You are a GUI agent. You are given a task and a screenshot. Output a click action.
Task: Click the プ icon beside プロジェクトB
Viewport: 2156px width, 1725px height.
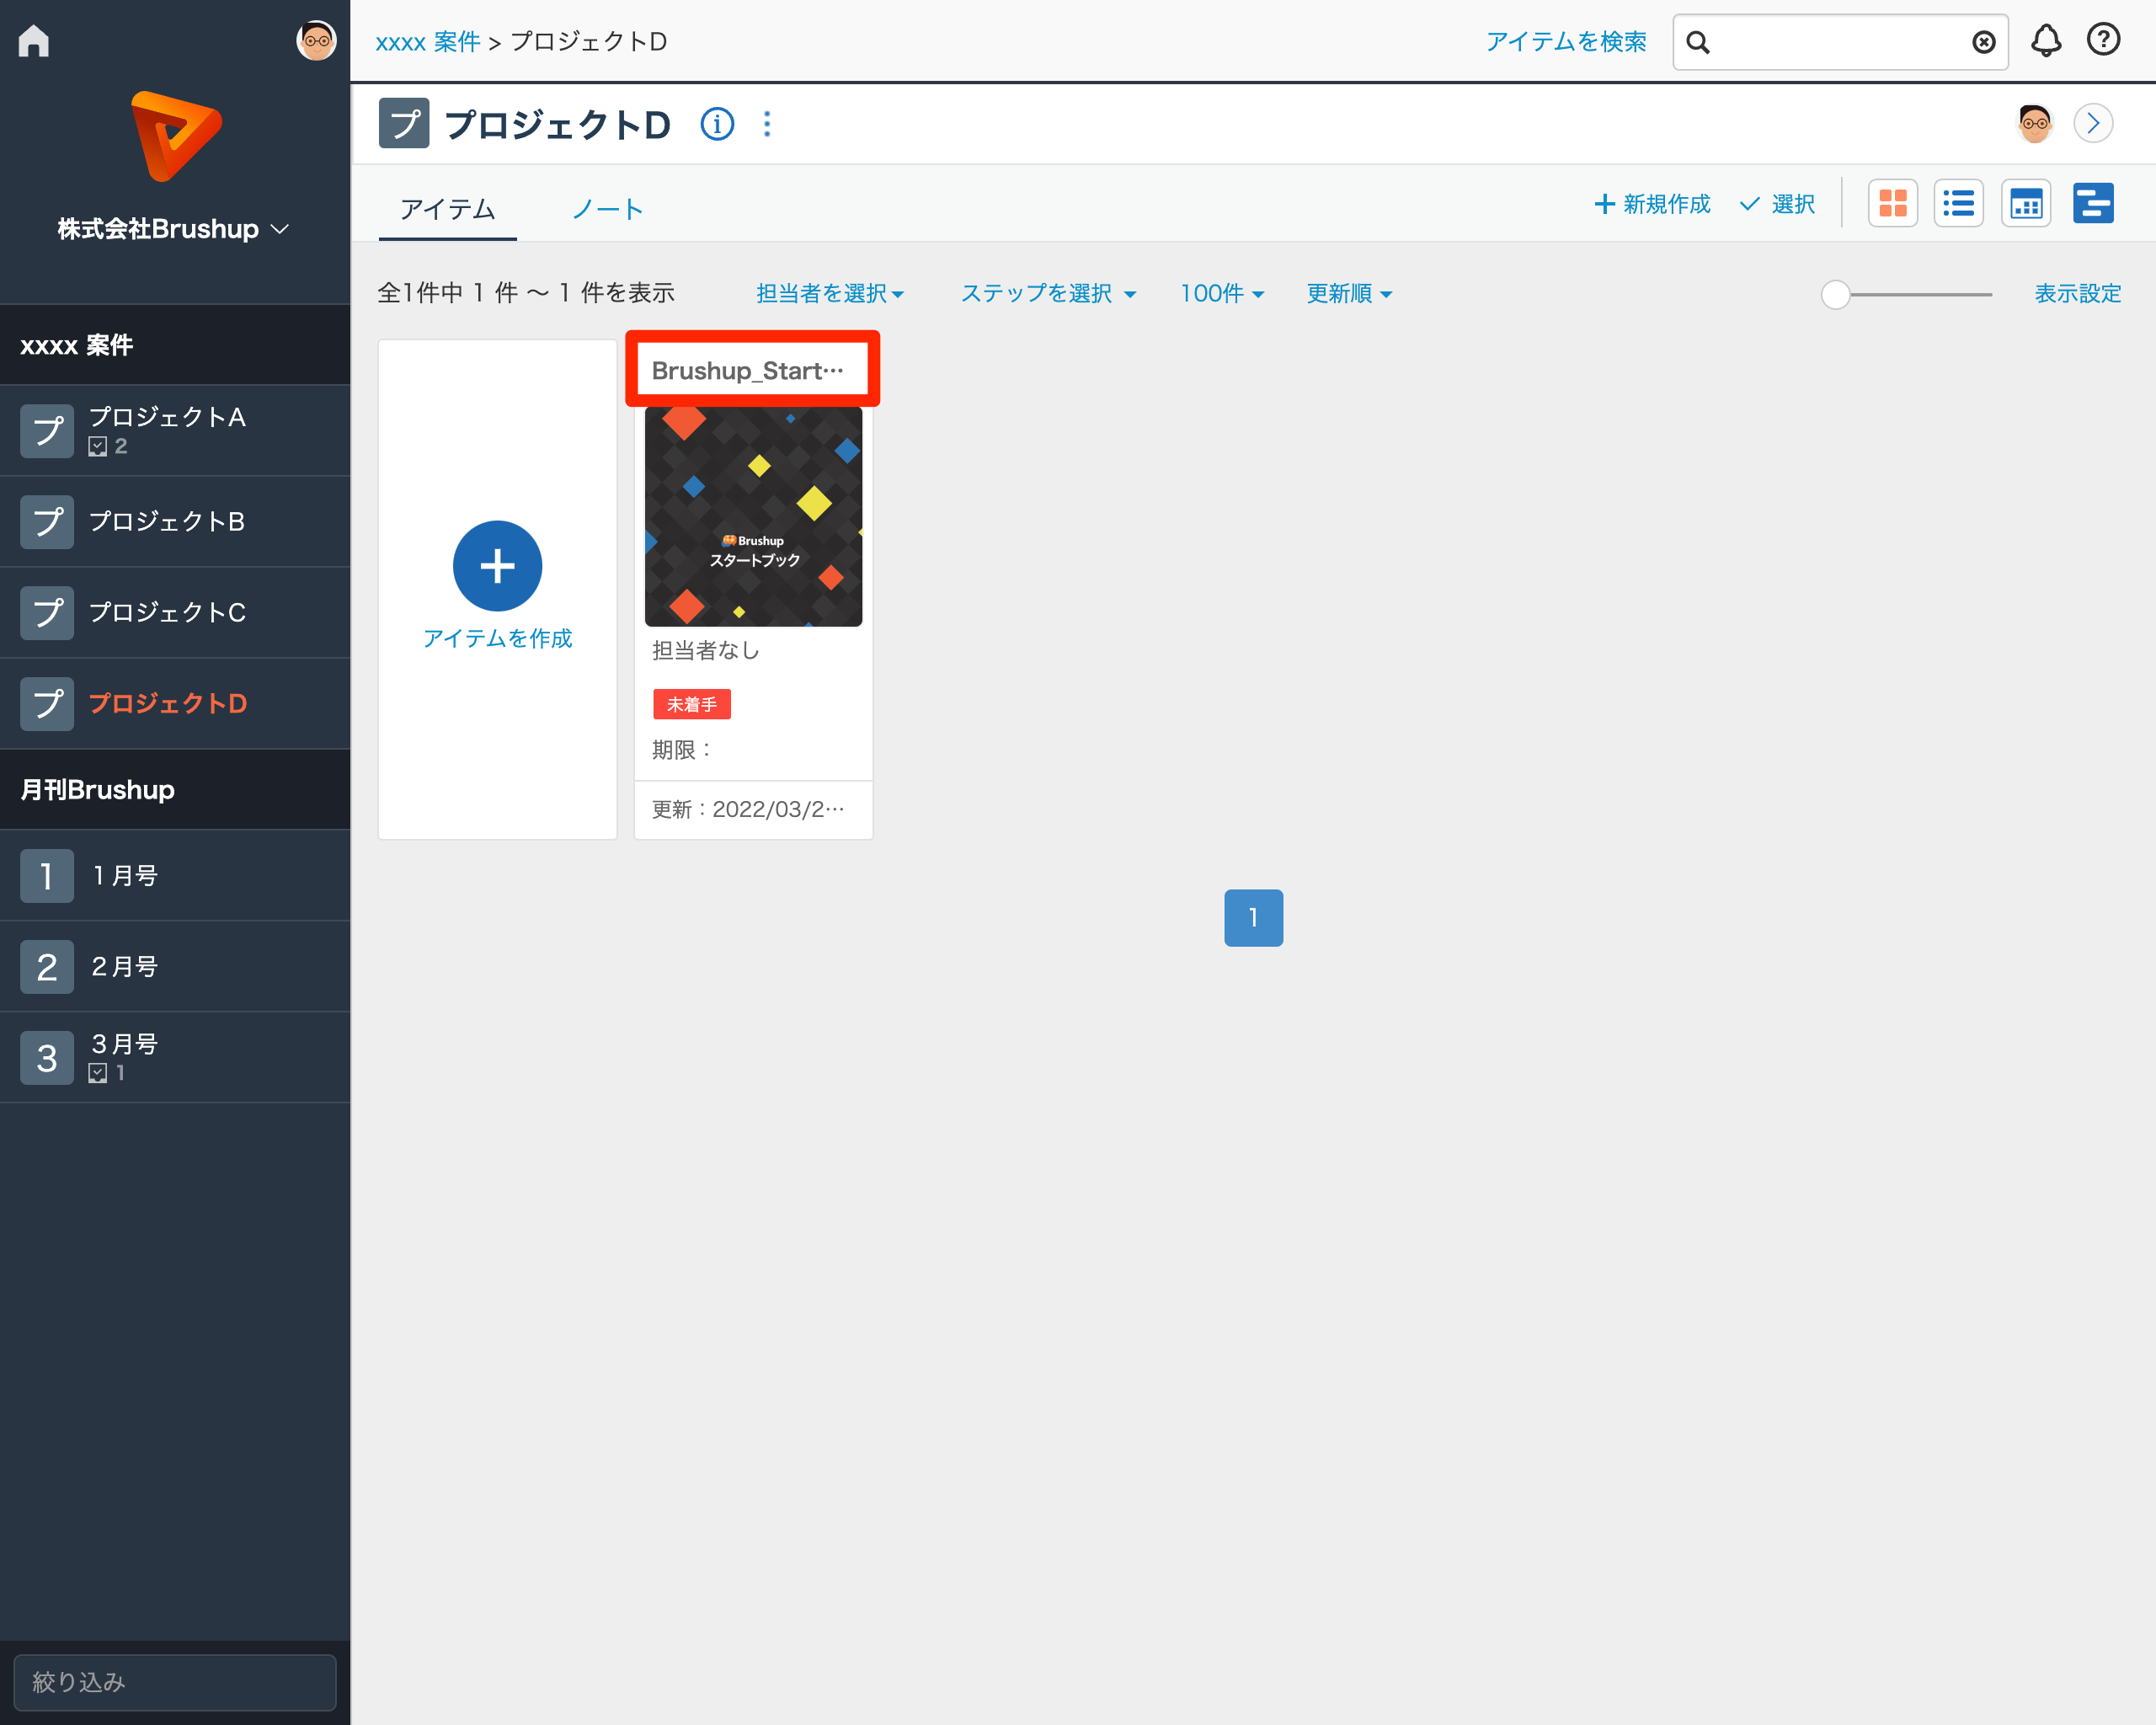47,522
